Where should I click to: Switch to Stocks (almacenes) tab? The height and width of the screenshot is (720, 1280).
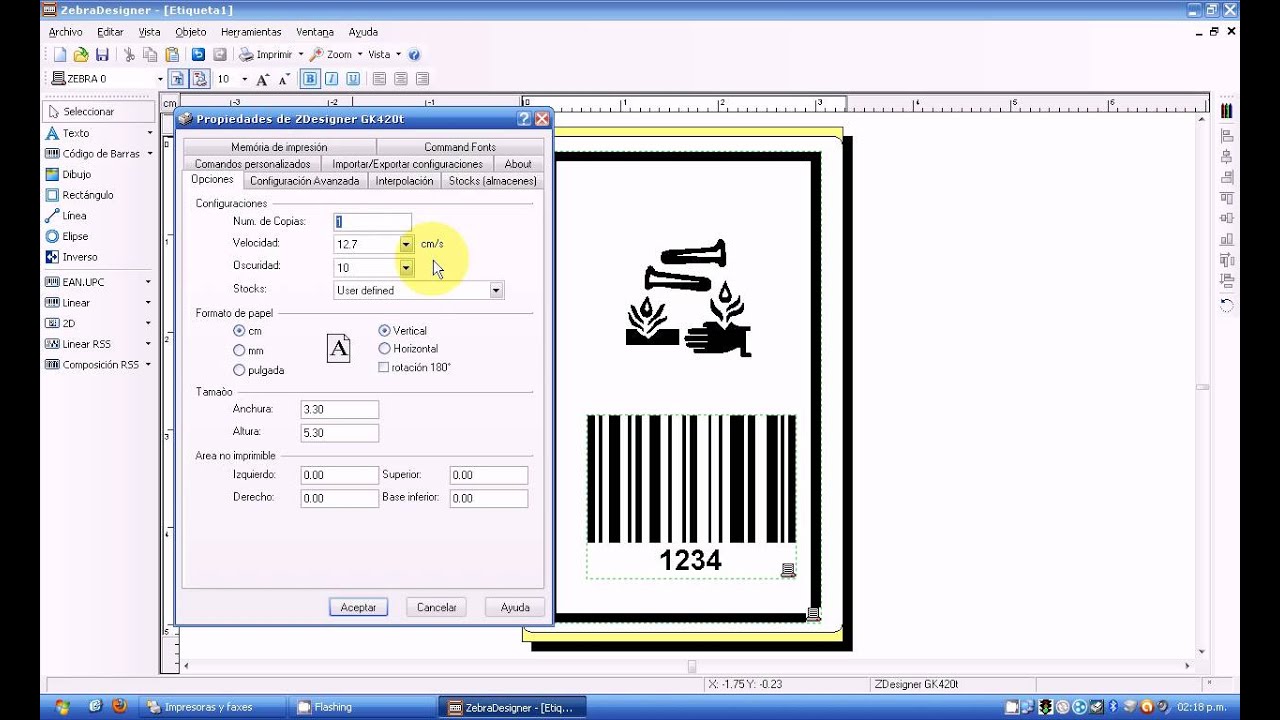492,181
